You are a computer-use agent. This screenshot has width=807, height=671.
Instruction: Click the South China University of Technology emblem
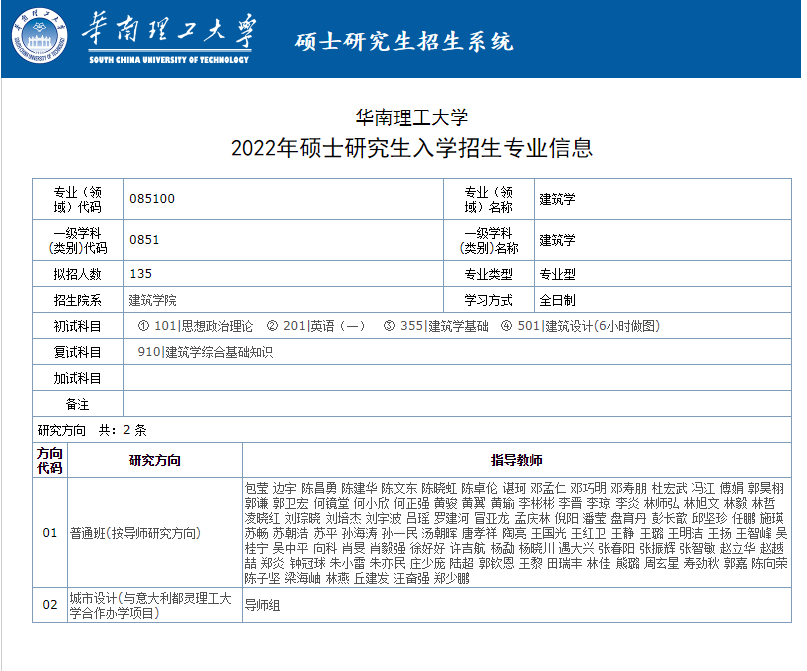[x=40, y=36]
